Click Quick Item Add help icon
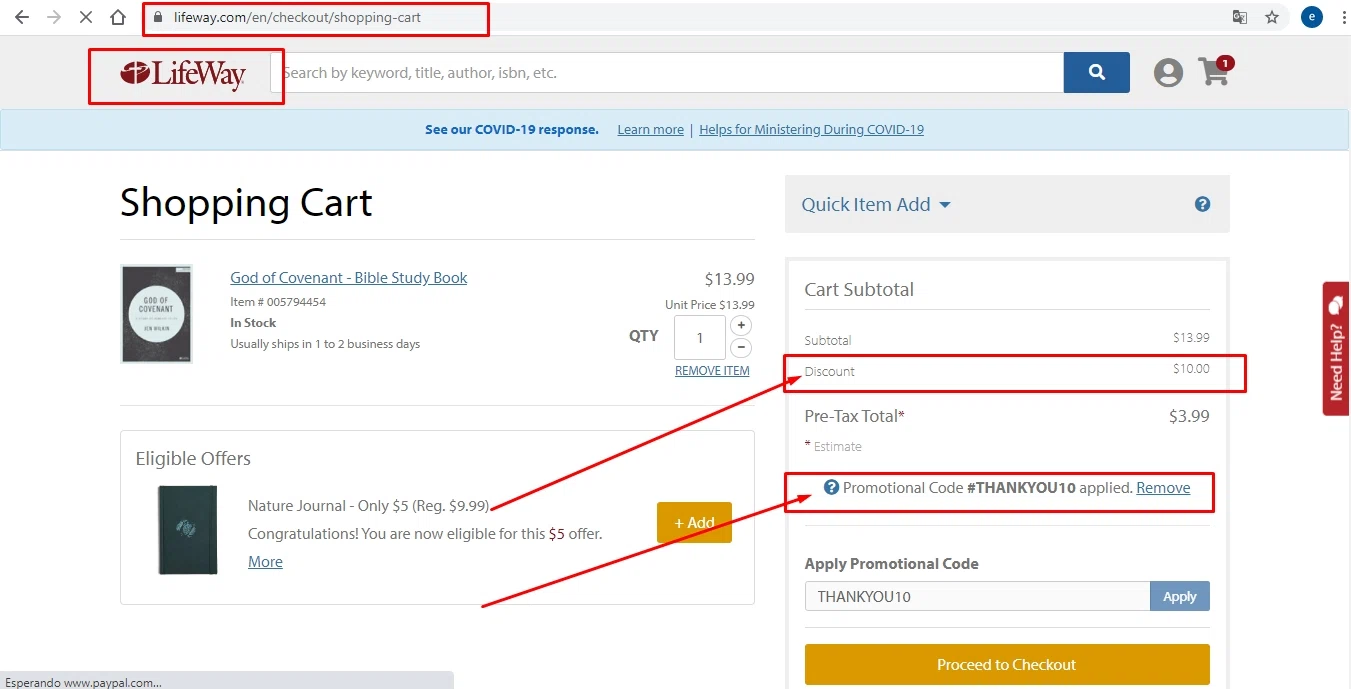The image size is (1351, 689). [1203, 204]
